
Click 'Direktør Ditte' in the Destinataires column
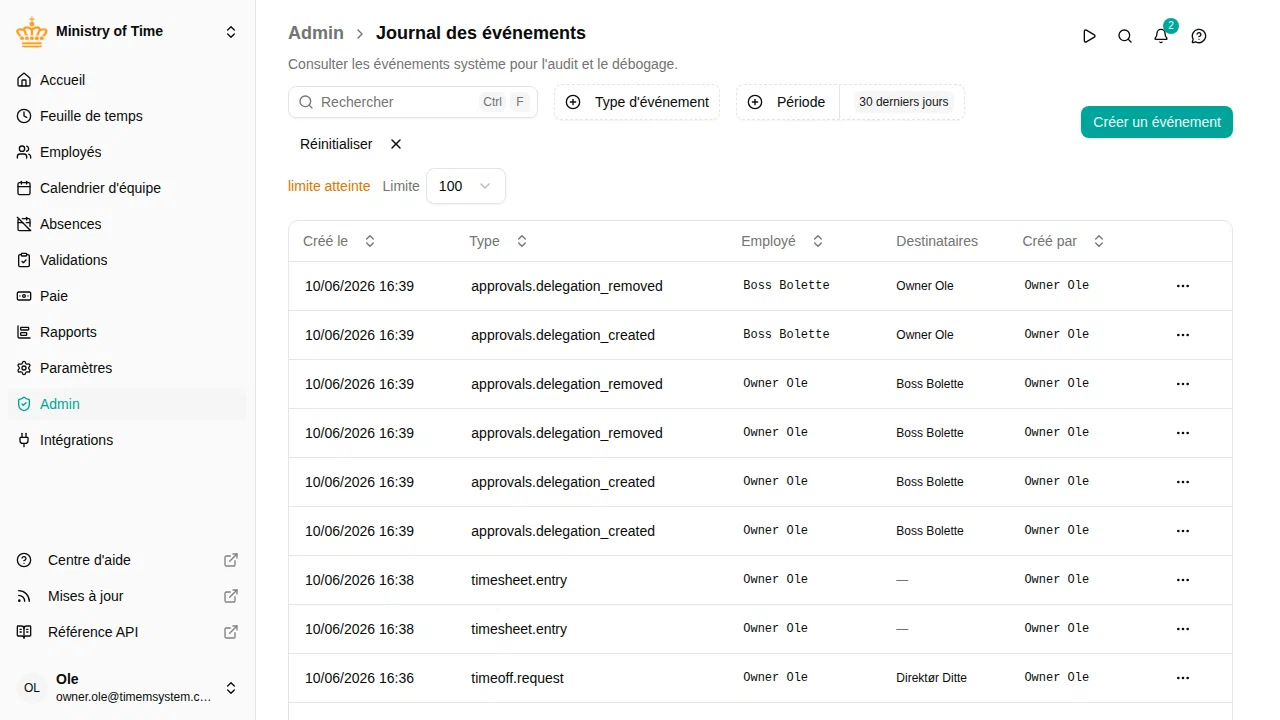pyautogui.click(x=931, y=678)
